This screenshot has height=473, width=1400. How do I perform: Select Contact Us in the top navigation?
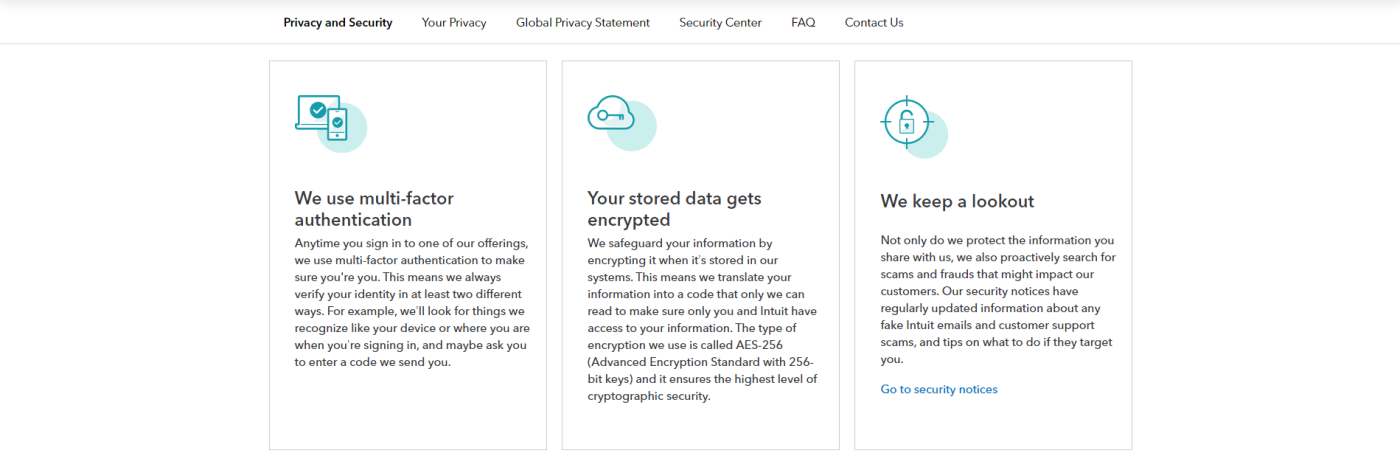coord(874,22)
